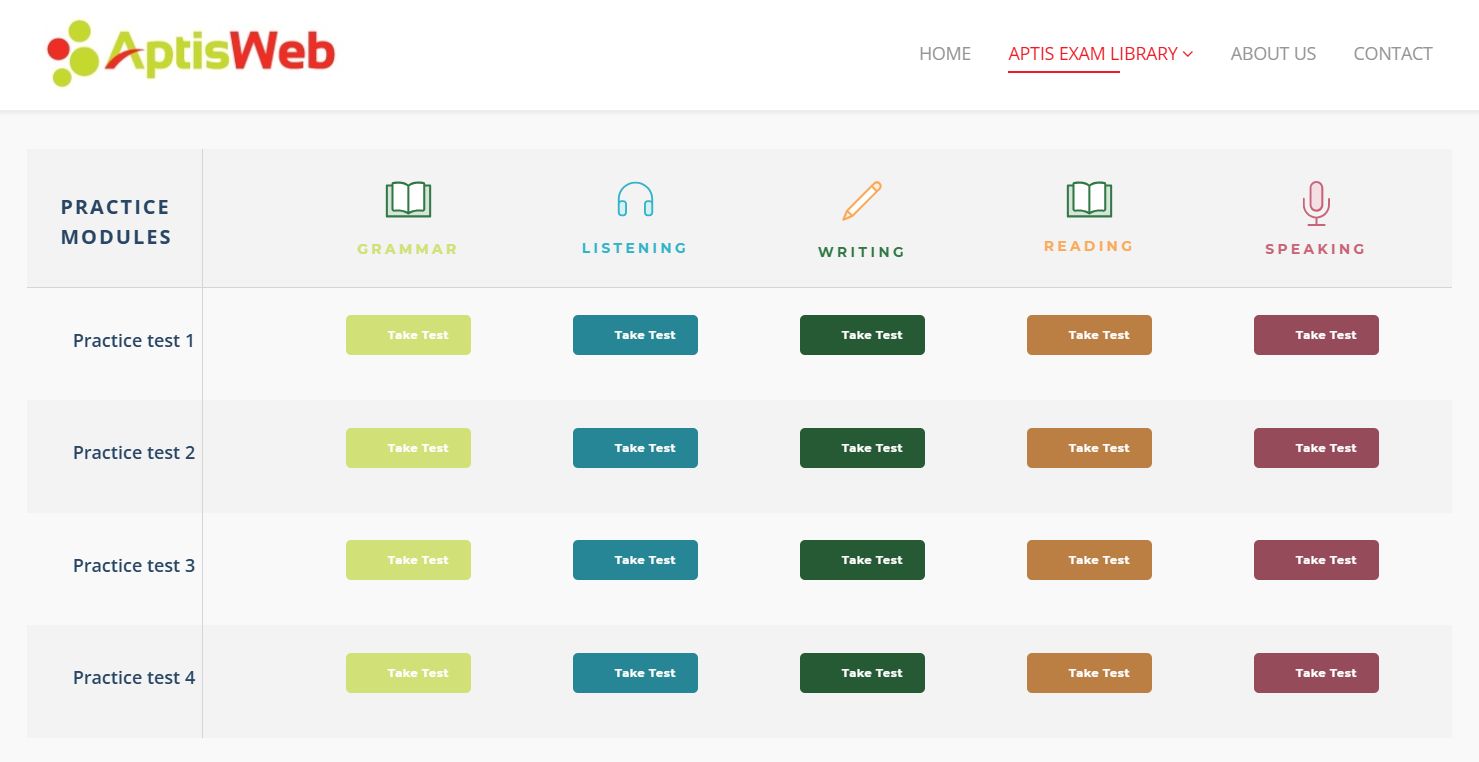Viewport: 1479px width, 762px height.
Task: Click the PRACTICE MODULES header cell
Action: click(114, 221)
